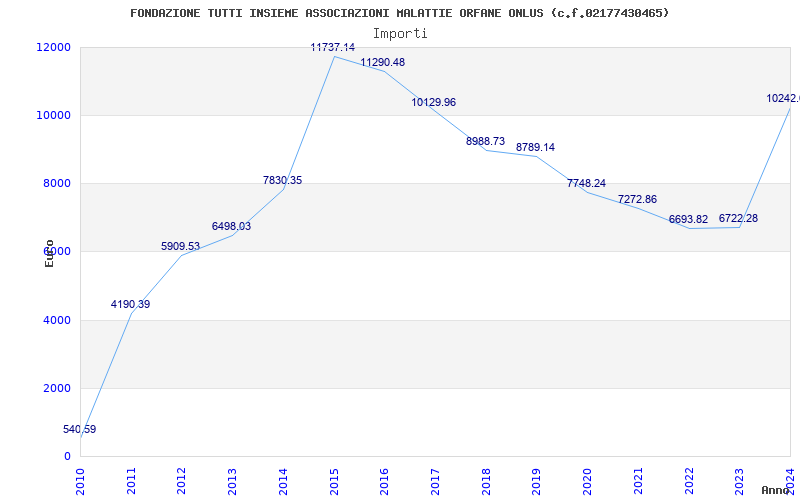
Task: Click the Fondazione Tutti Insieme chart title
Action: click(x=399, y=13)
